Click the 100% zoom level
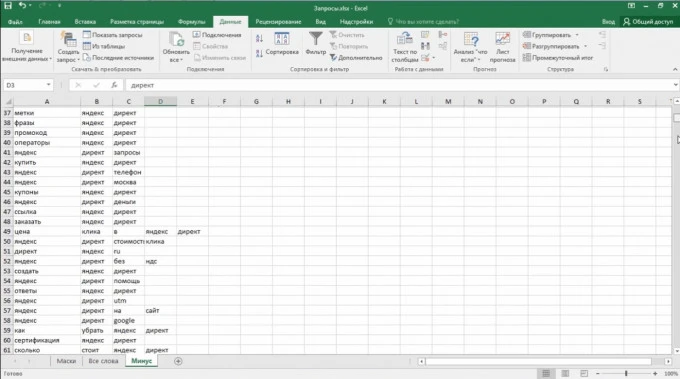 pos(670,373)
